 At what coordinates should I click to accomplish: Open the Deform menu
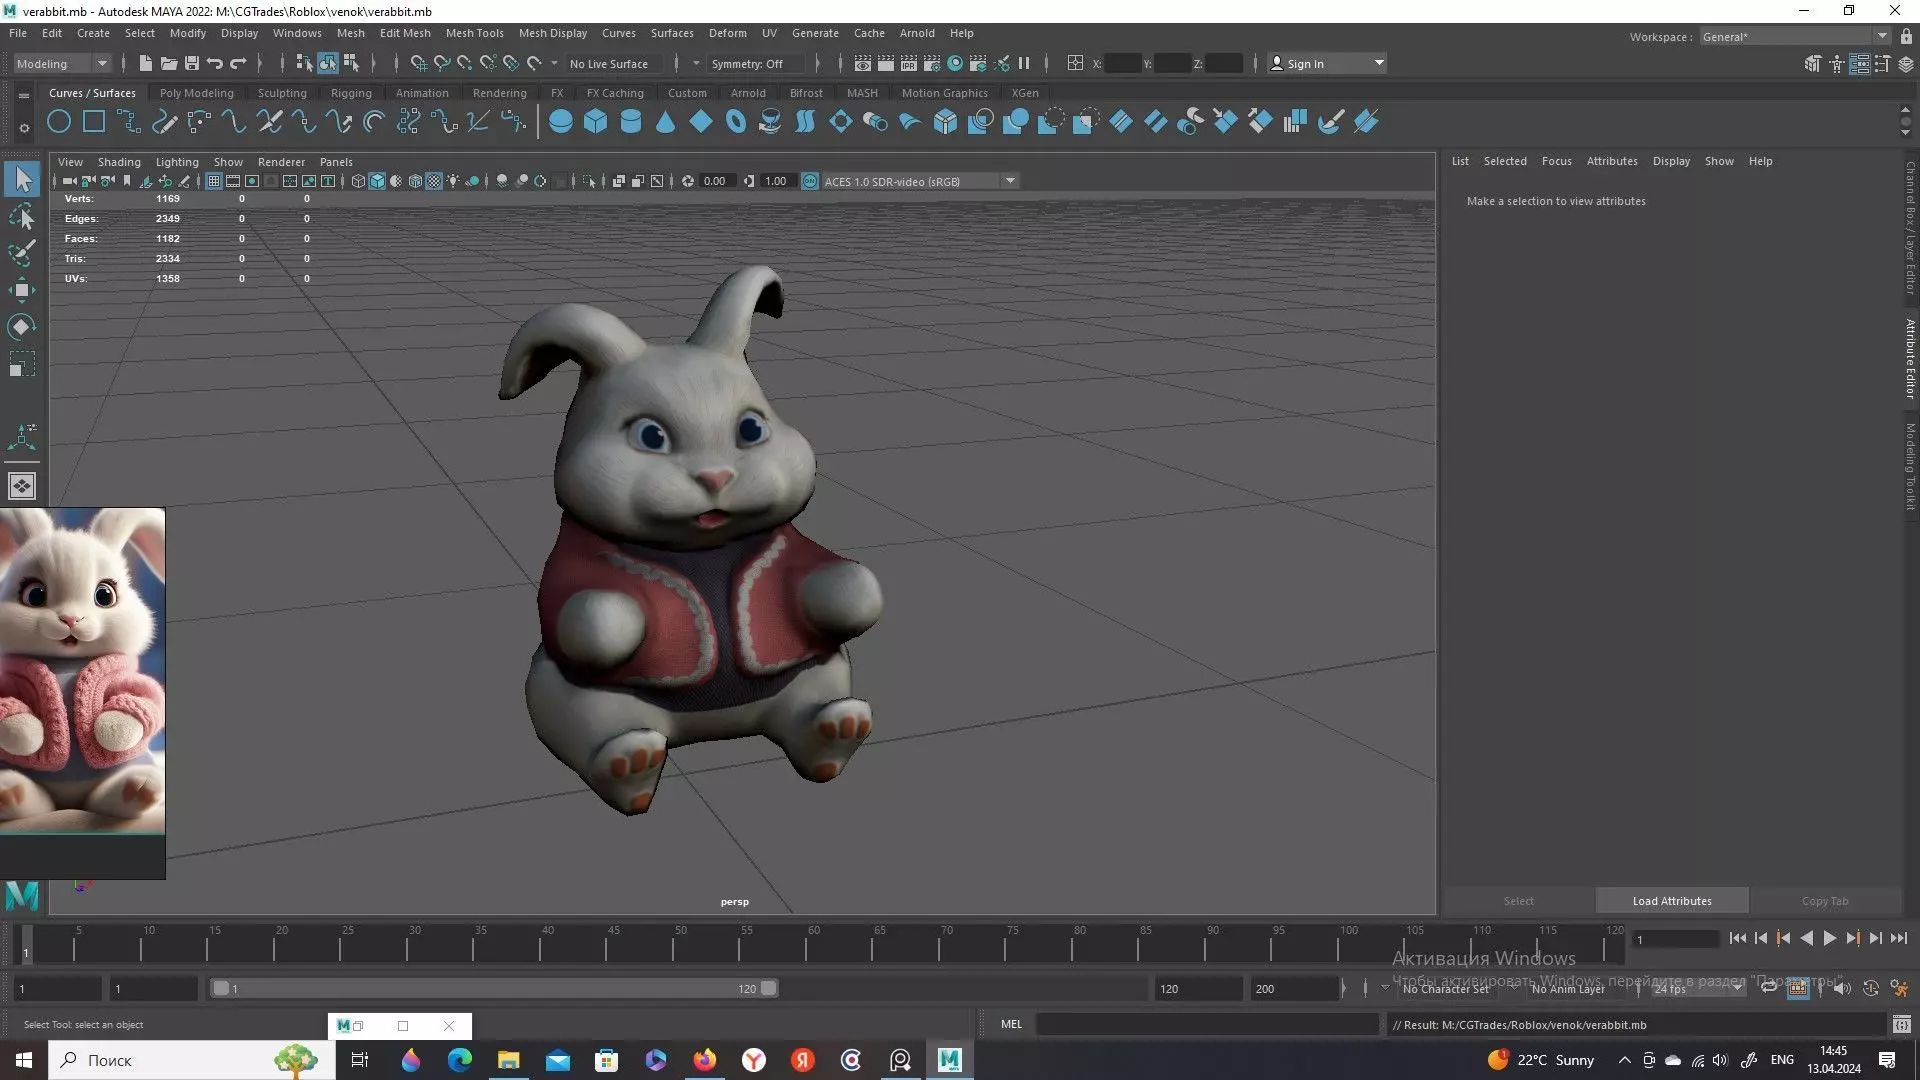(x=728, y=33)
